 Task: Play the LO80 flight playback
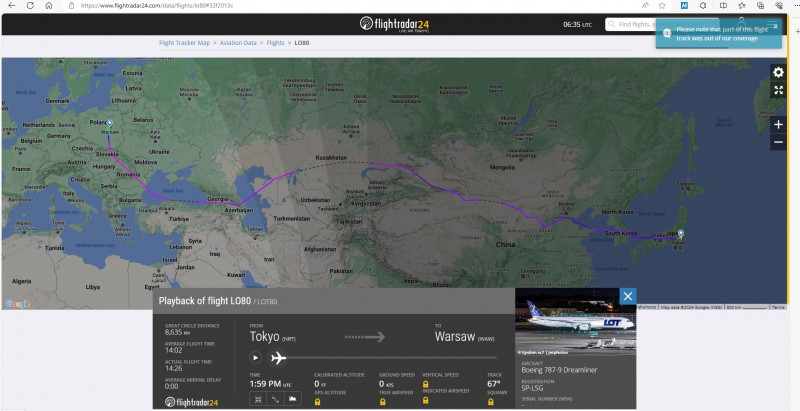(x=256, y=358)
